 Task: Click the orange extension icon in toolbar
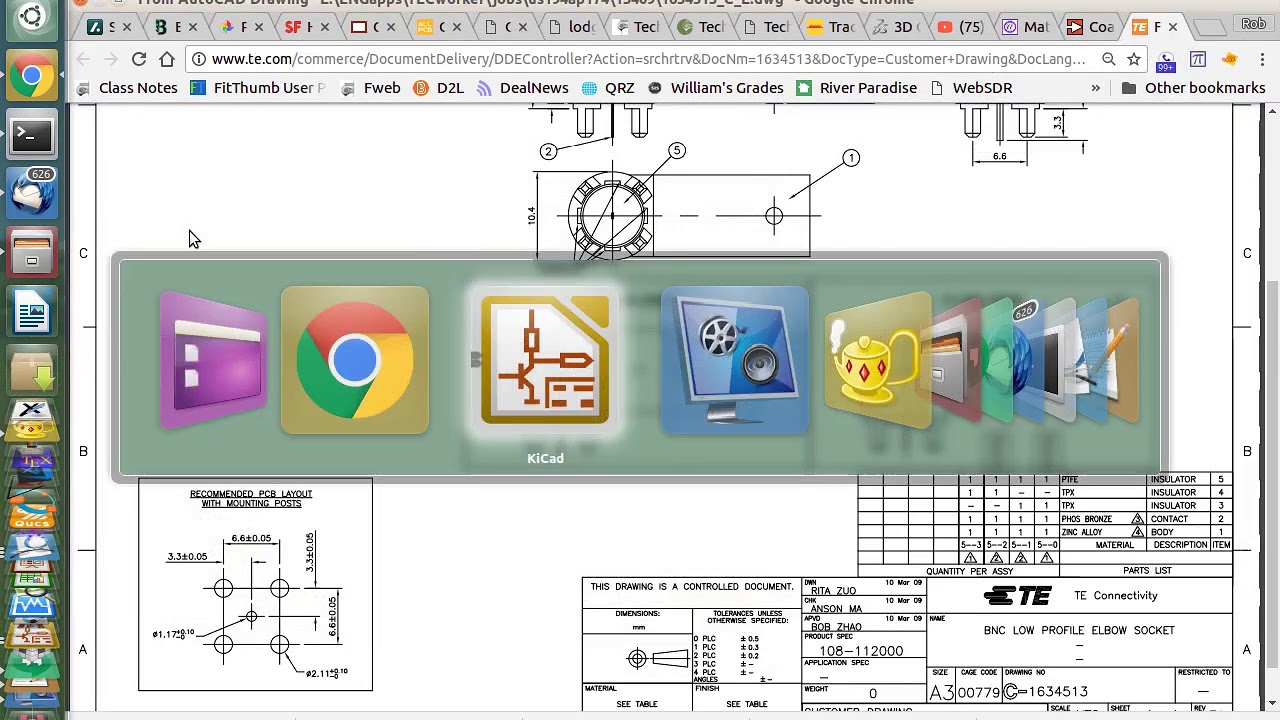click(x=1230, y=59)
